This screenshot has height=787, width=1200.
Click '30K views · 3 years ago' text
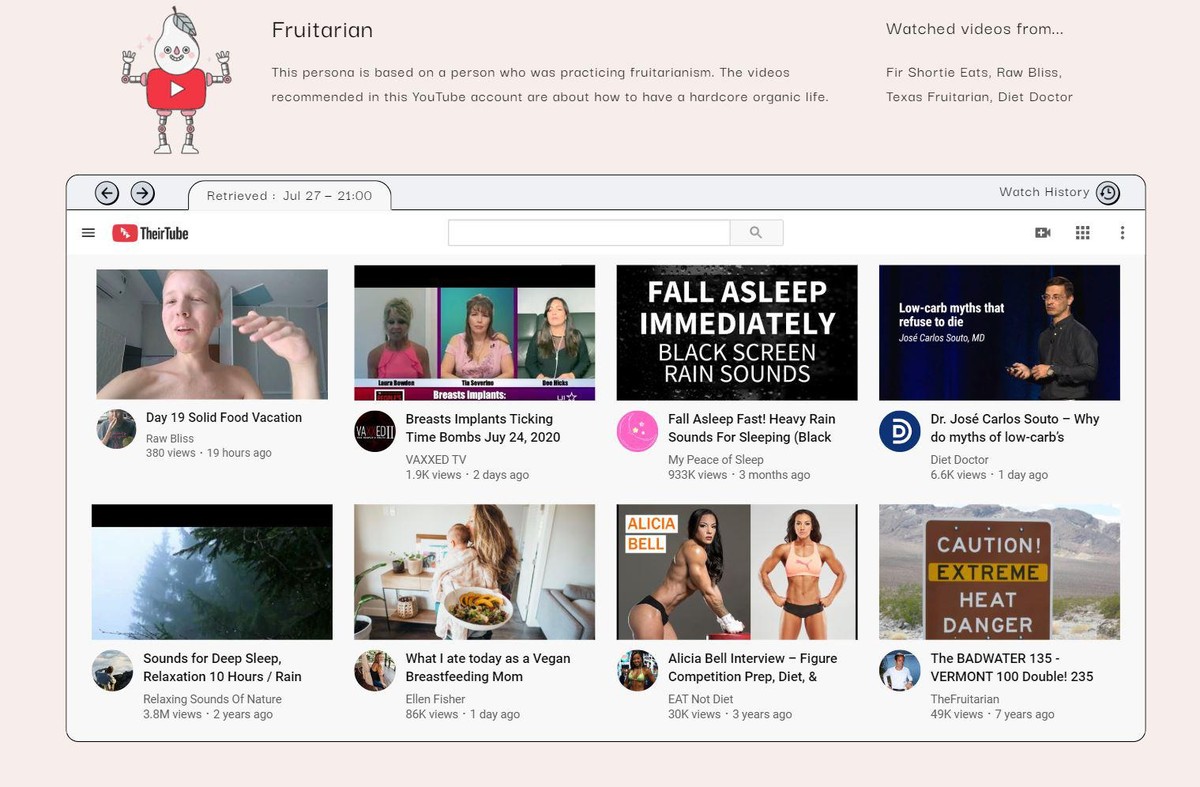click(730, 714)
